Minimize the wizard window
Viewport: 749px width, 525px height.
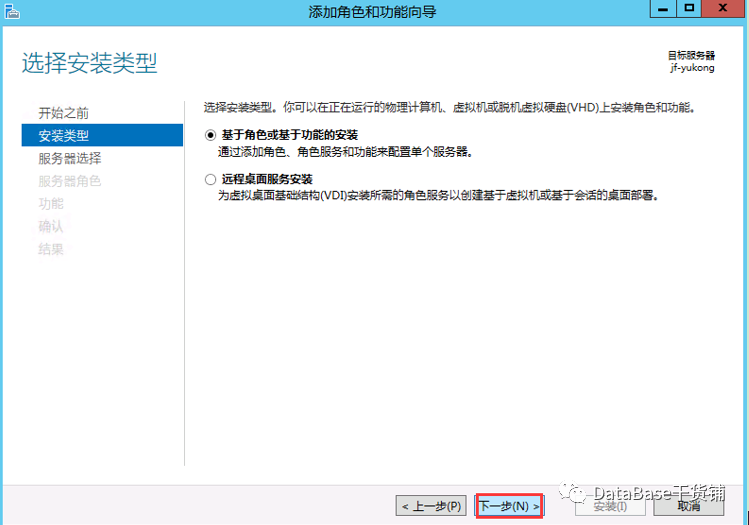tap(663, 9)
